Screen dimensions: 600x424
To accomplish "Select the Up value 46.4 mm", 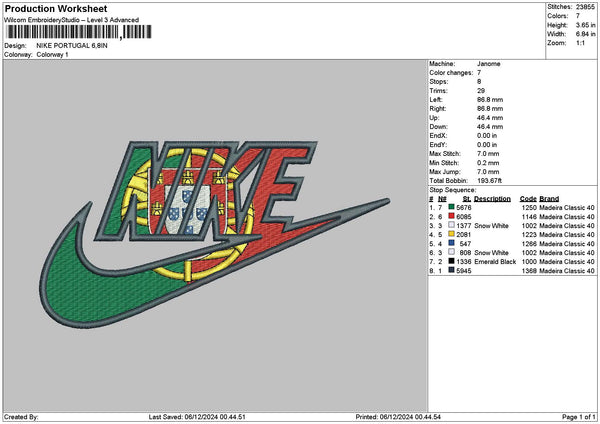I will tap(490, 118).
